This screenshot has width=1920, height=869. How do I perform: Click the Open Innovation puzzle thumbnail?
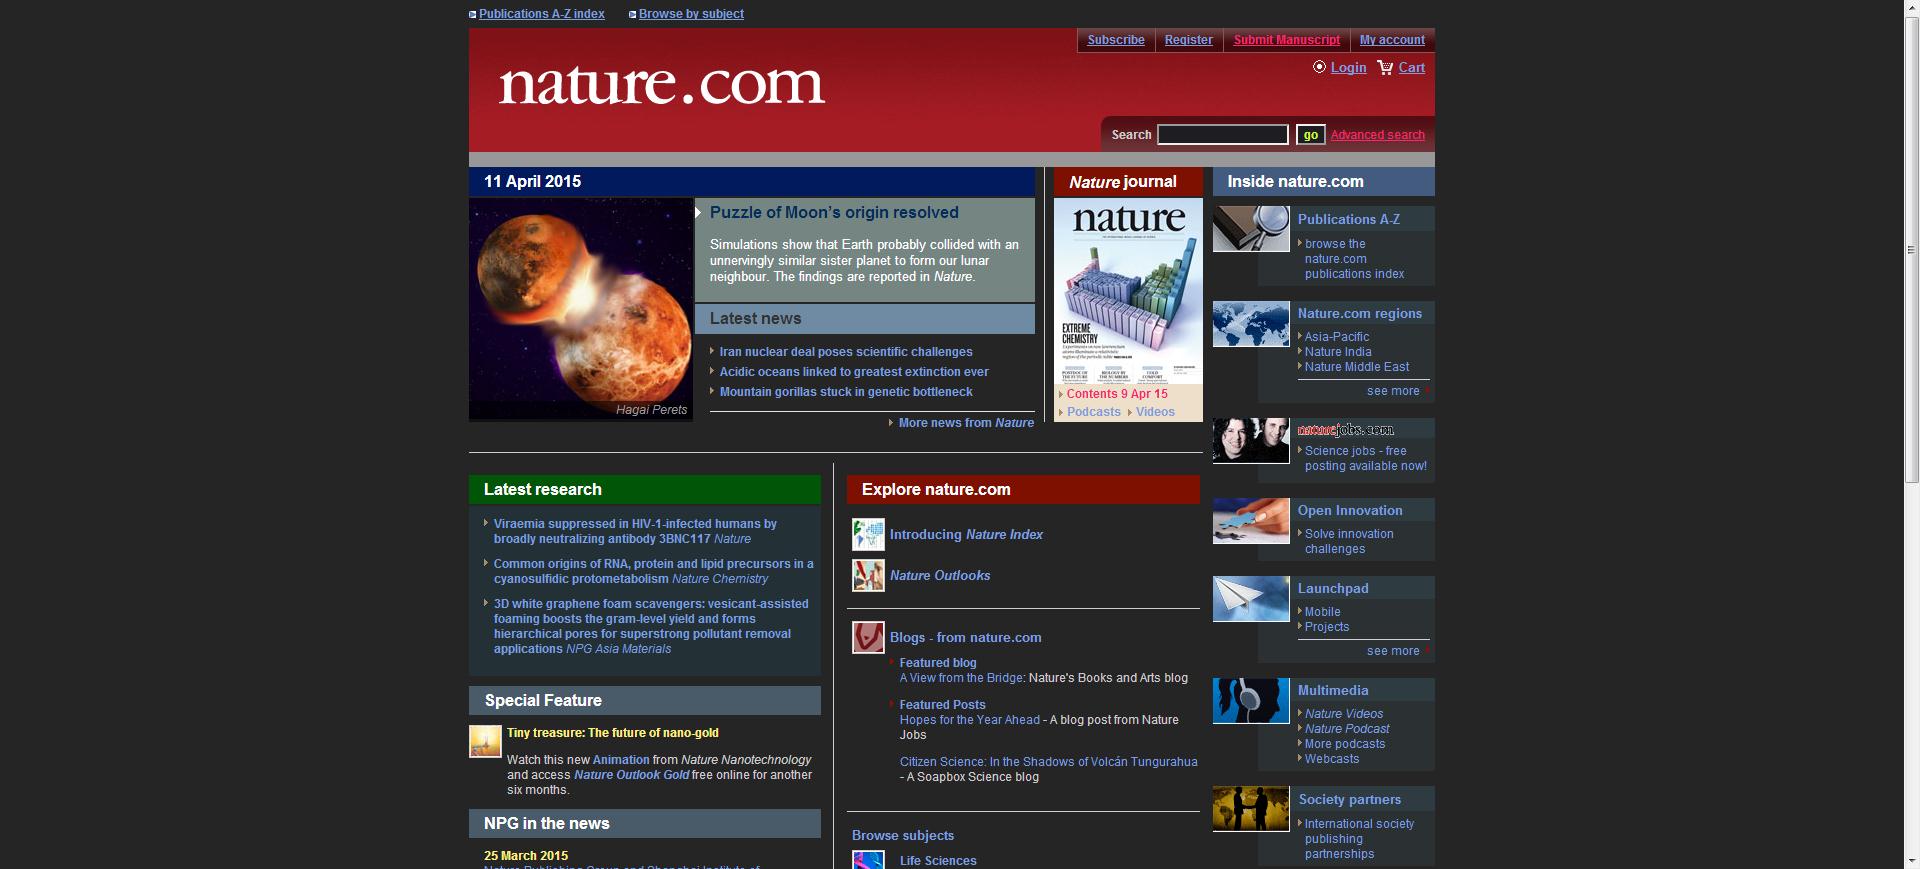[x=1251, y=521]
